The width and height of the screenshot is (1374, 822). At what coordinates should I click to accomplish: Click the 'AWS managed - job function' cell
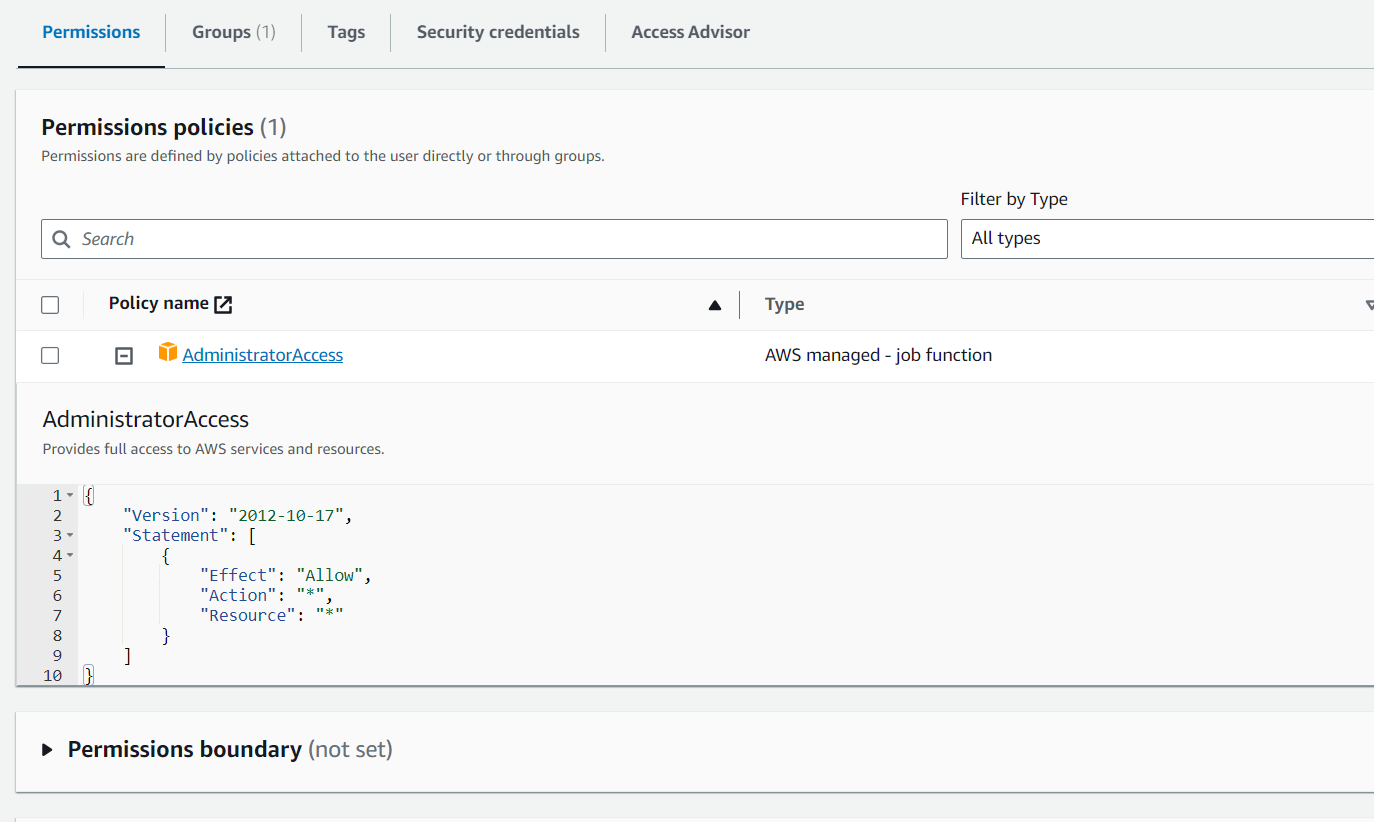coord(879,355)
